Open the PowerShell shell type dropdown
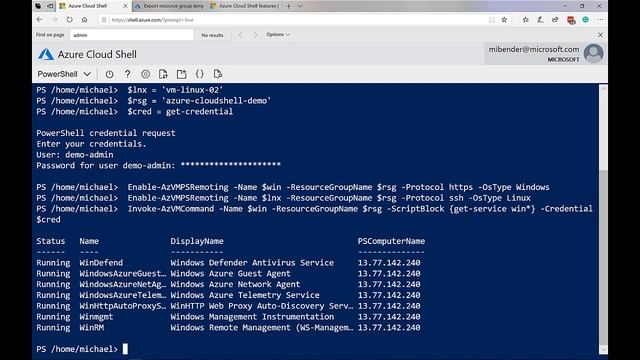The width and height of the screenshot is (640, 360). pyautogui.click(x=64, y=74)
